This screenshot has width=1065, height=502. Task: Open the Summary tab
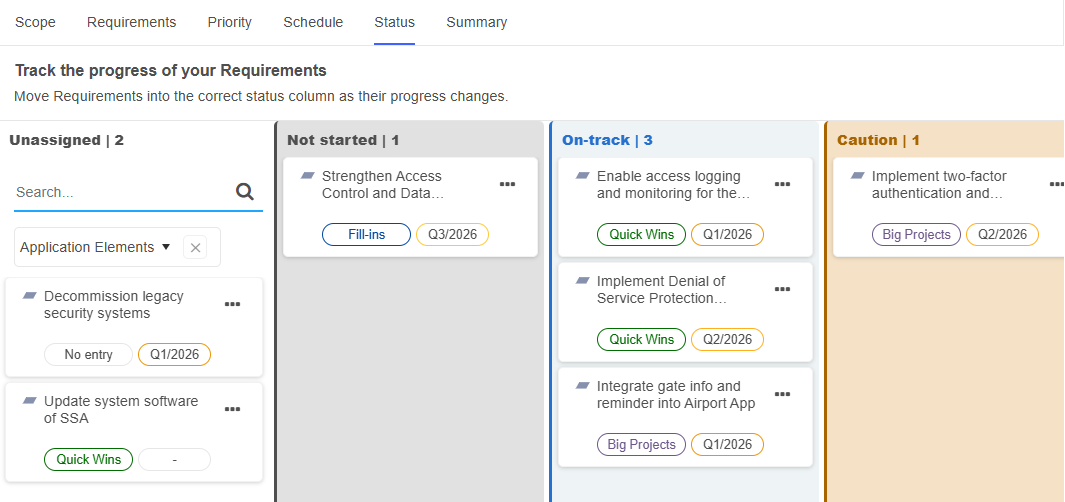point(476,22)
